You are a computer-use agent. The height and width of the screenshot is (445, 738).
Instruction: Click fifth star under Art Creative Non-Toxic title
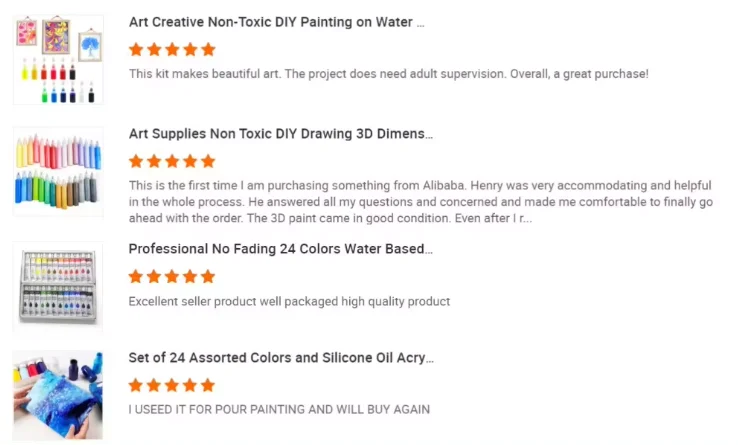click(x=208, y=49)
